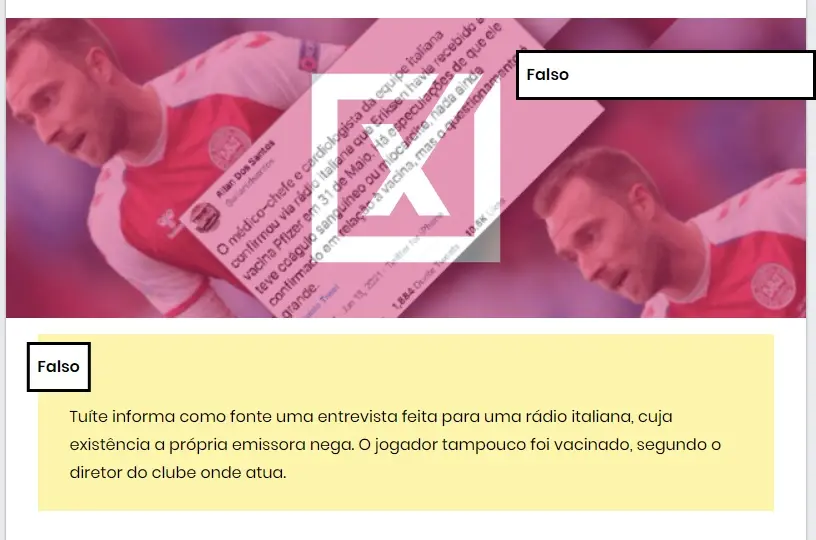Viewport: 816px width, 540px height.
Task: Click the gray folded corner of the logo
Action: pos(482,243)
